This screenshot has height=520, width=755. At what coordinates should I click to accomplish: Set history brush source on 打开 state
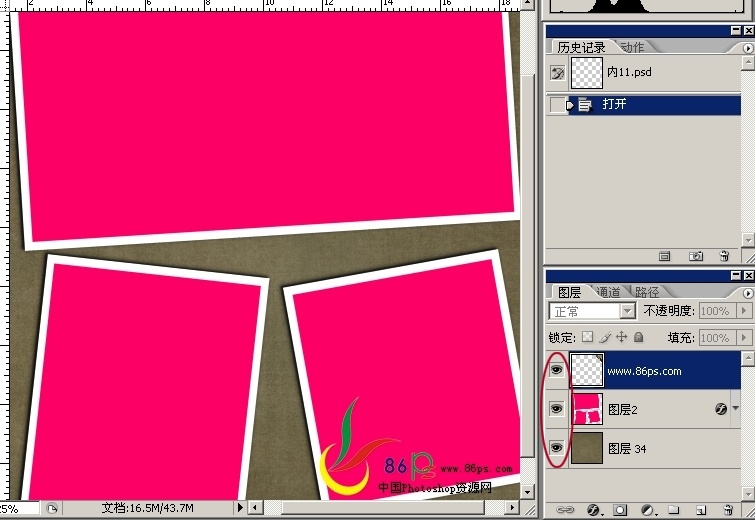coord(557,104)
